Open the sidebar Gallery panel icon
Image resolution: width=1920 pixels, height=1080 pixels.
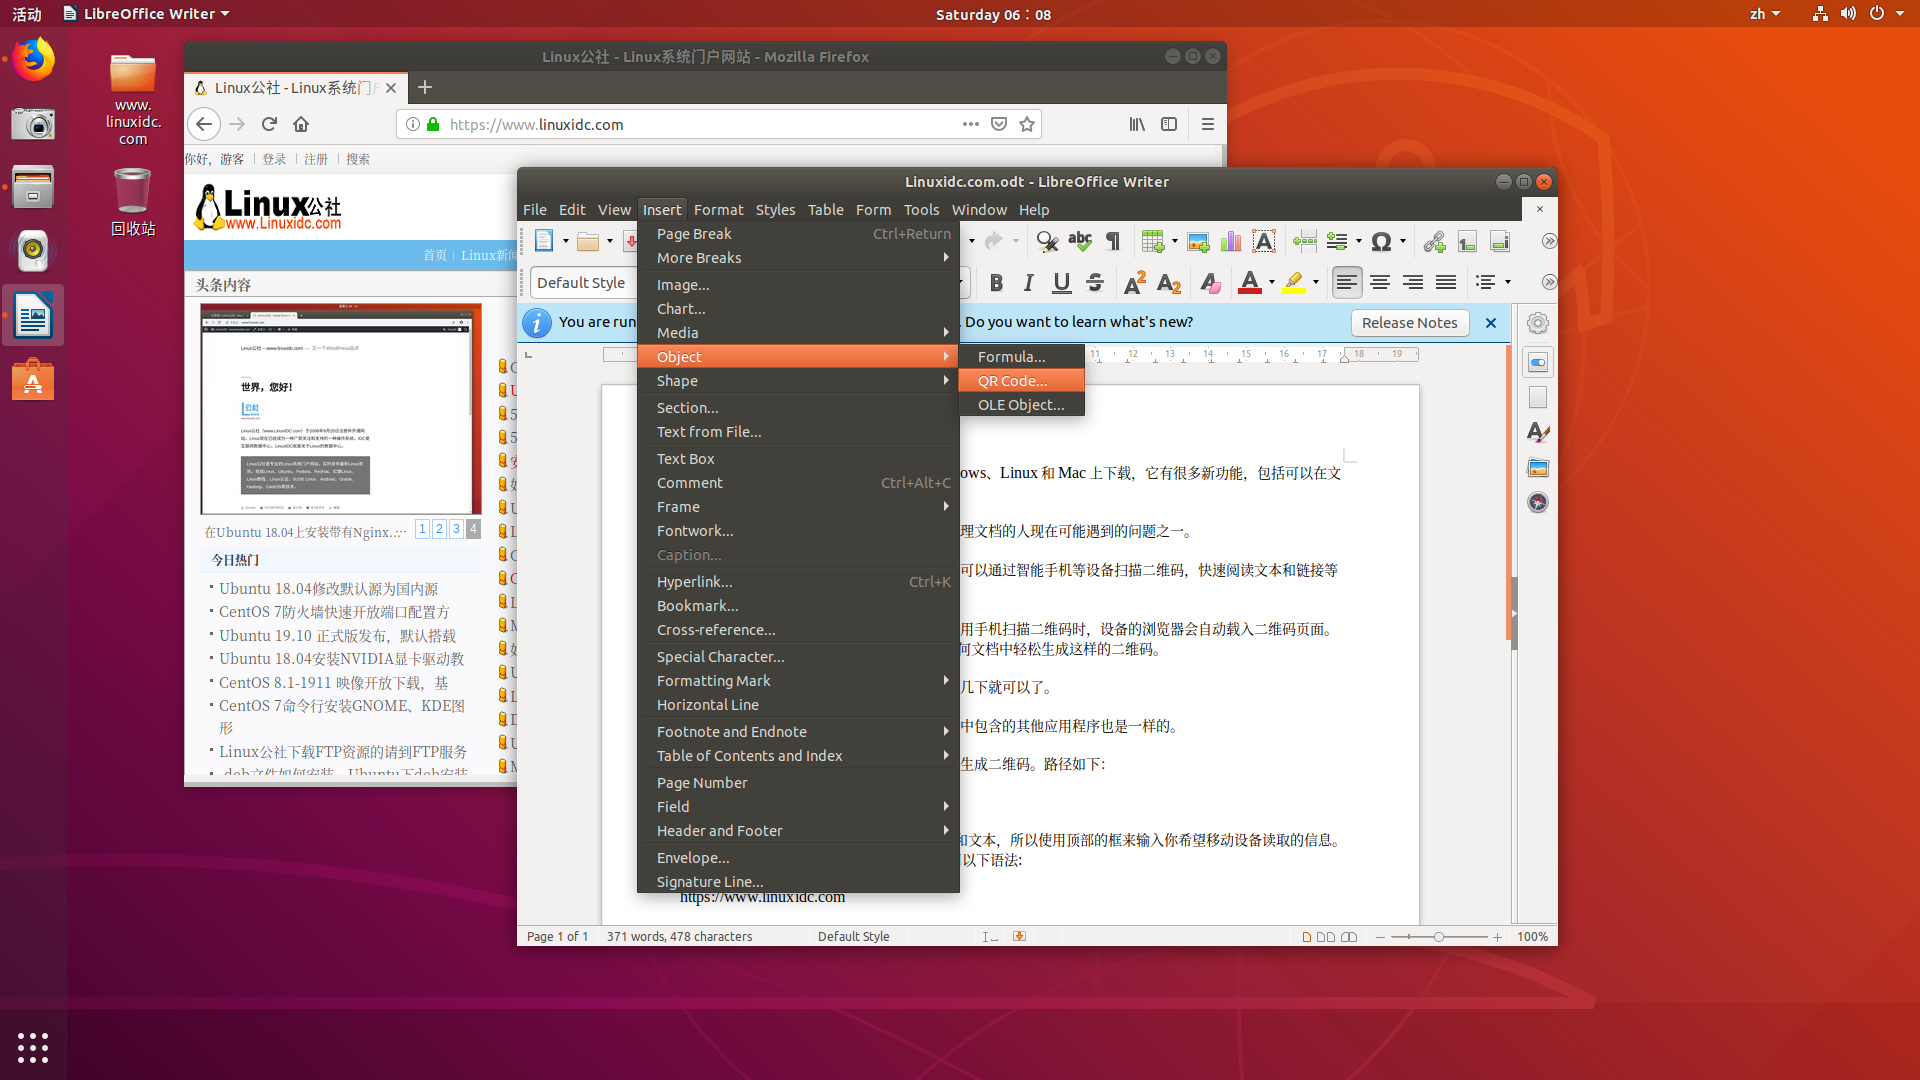[1538, 467]
